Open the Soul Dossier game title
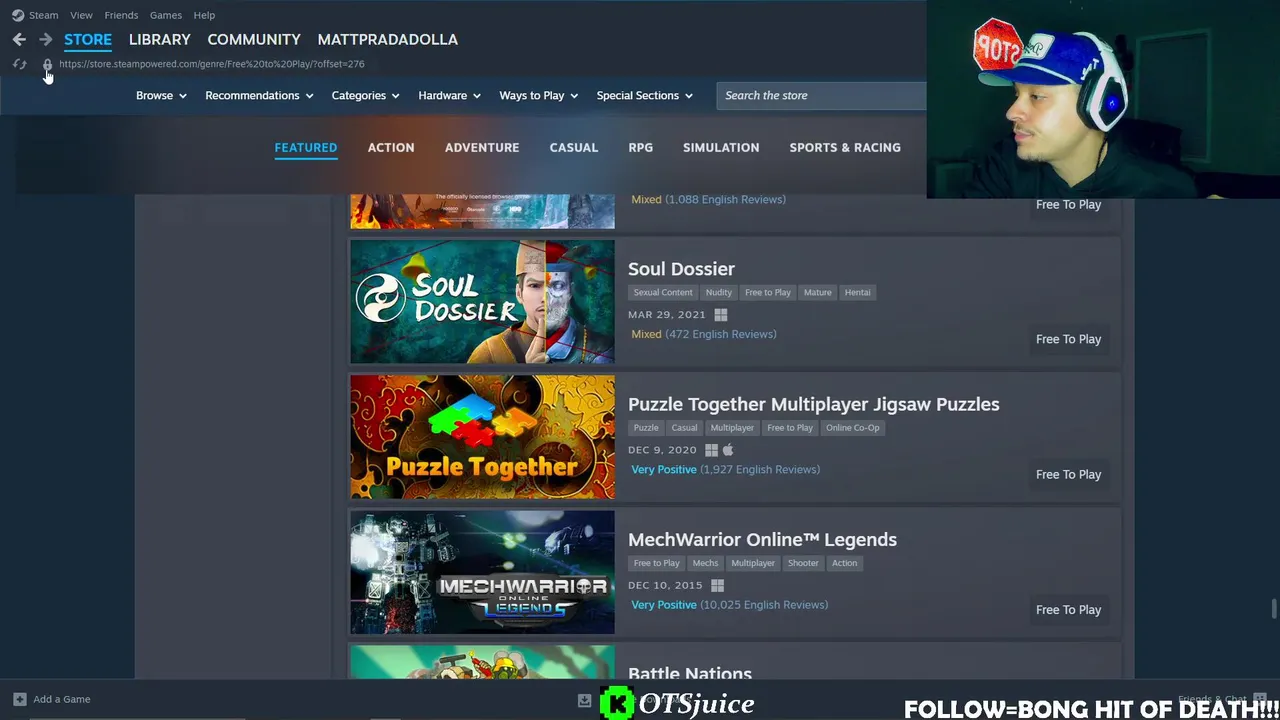1280x720 pixels. pyautogui.click(x=681, y=269)
